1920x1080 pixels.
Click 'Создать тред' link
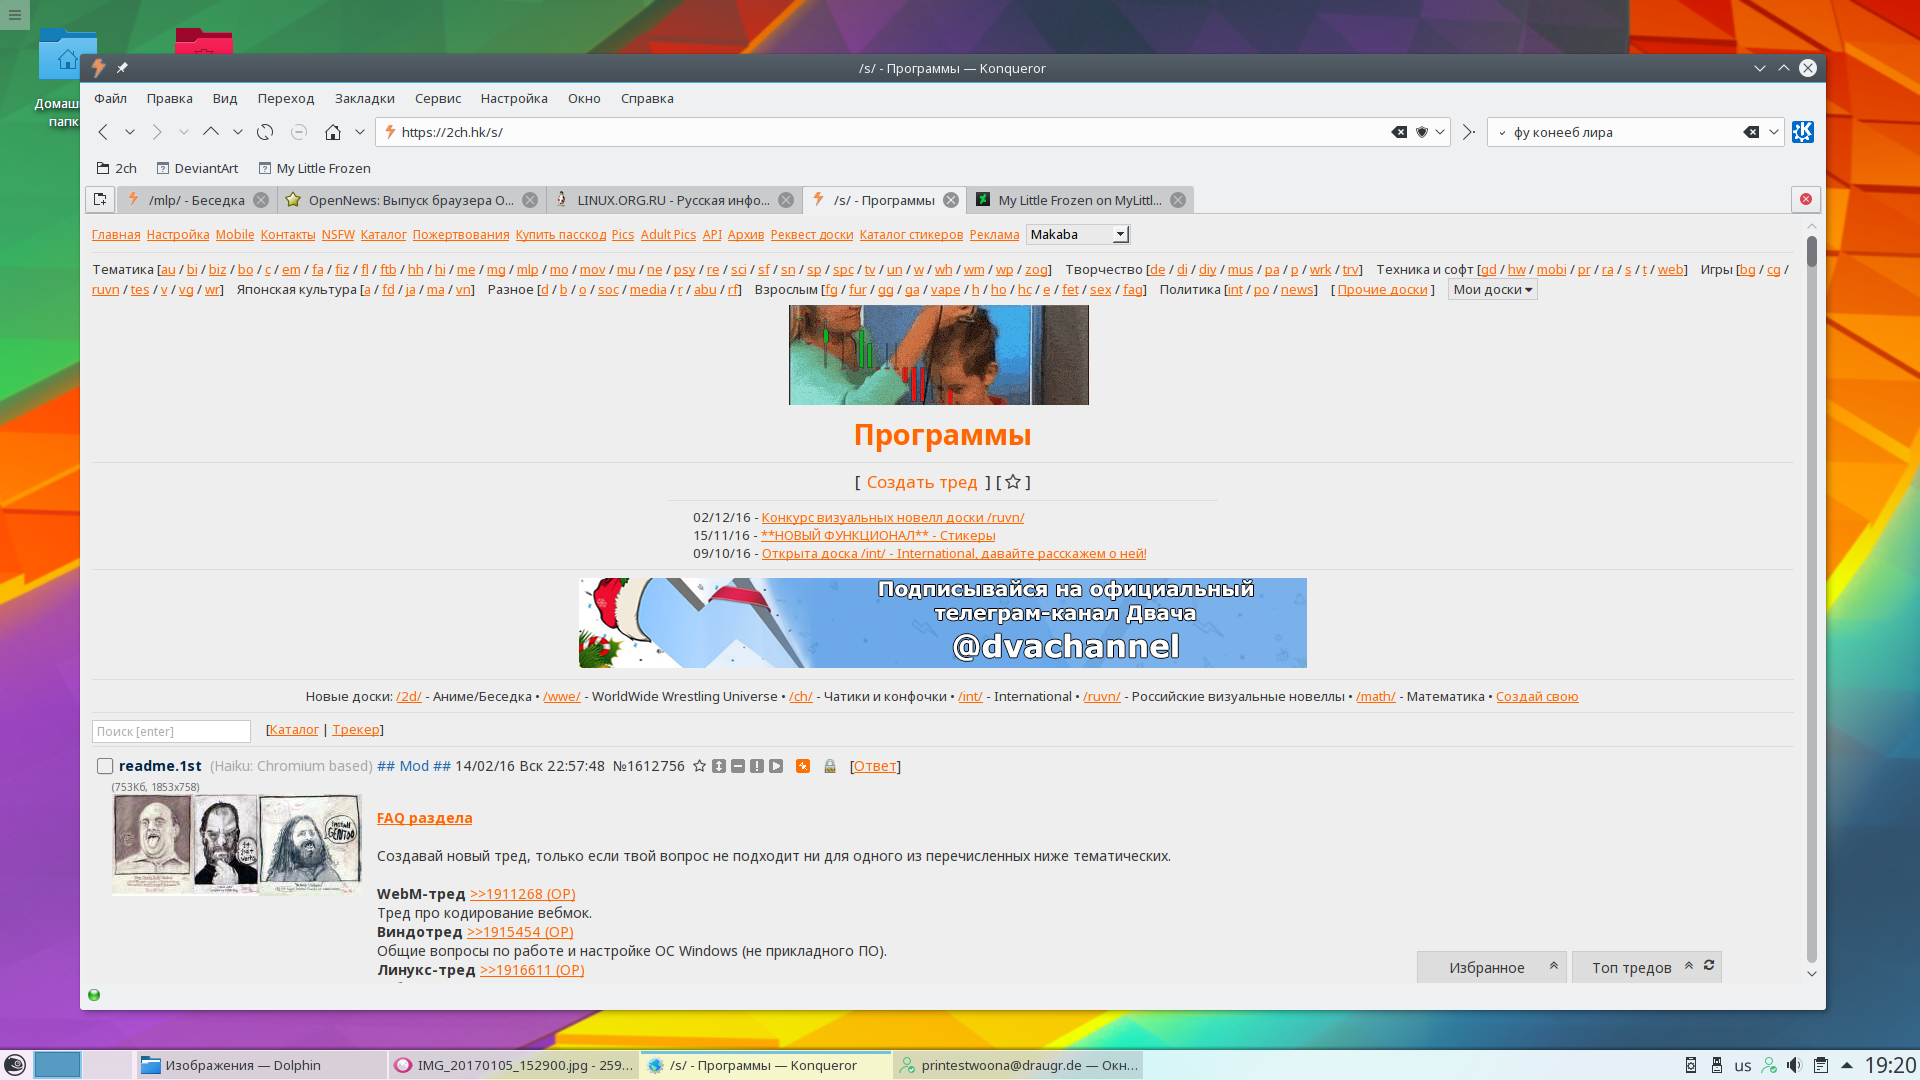pyautogui.click(x=922, y=482)
